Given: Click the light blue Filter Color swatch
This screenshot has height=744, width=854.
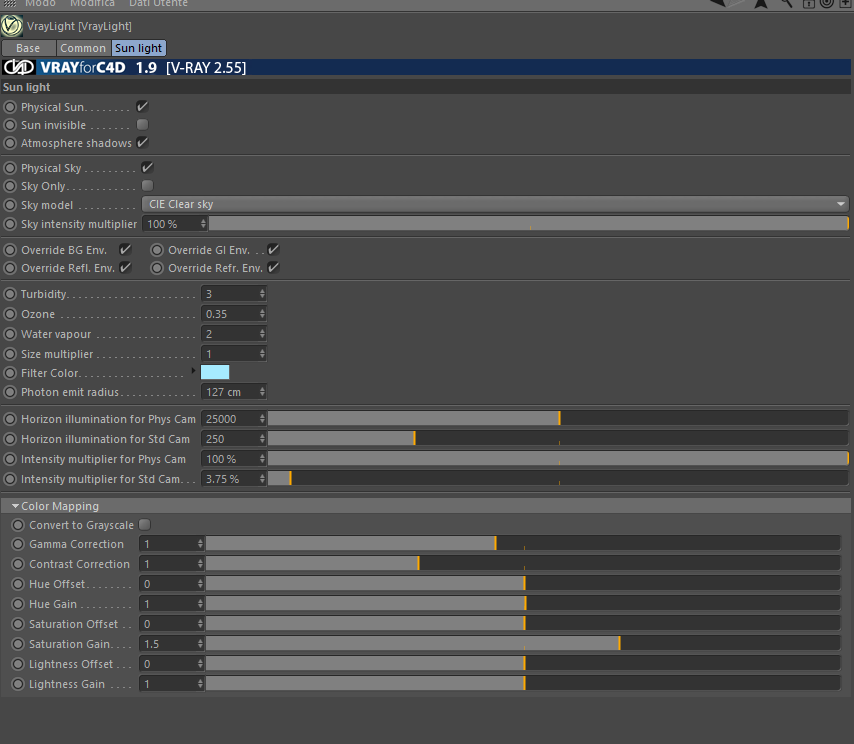Looking at the screenshot, I should click(215, 372).
